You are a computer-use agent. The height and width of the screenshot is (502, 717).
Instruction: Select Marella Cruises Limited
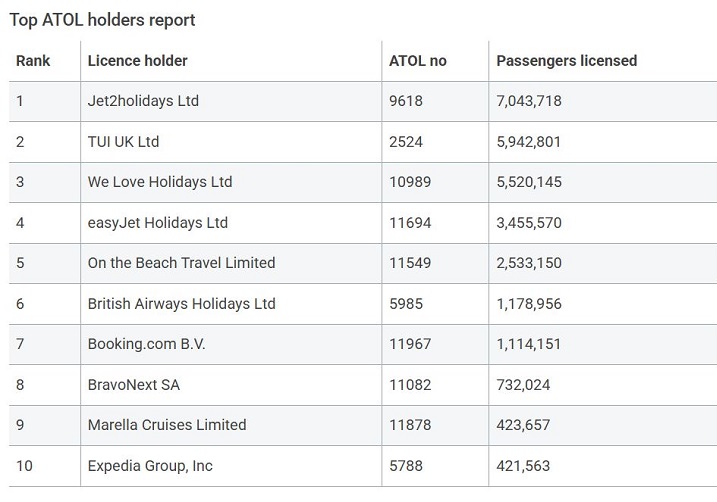coord(167,425)
